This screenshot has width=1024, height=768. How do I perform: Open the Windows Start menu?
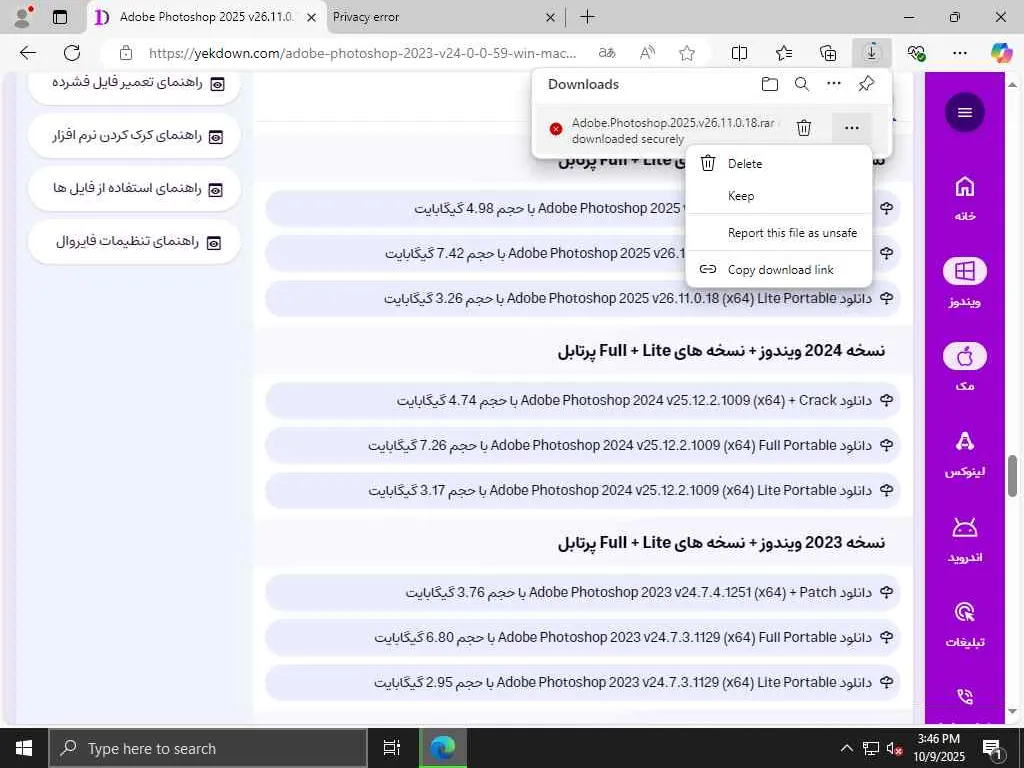click(24, 748)
